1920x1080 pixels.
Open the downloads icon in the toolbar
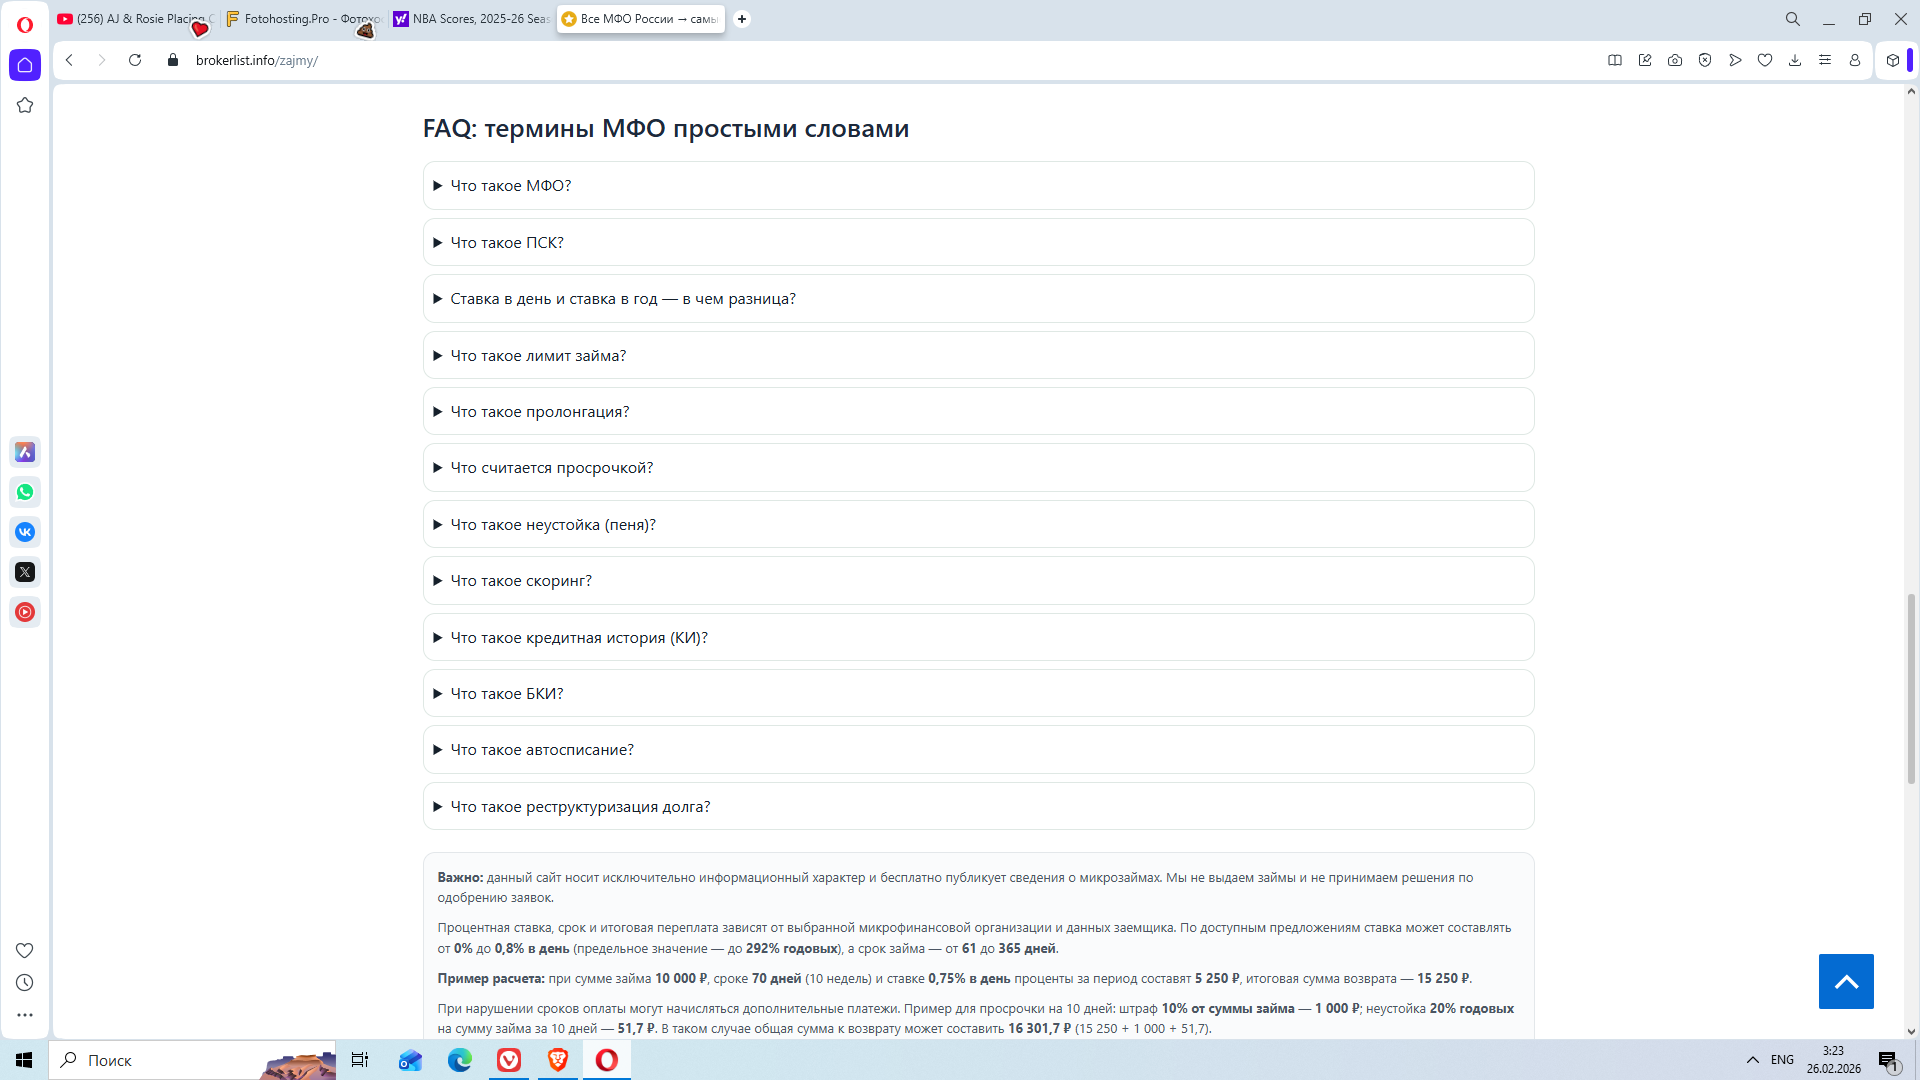click(x=1795, y=60)
